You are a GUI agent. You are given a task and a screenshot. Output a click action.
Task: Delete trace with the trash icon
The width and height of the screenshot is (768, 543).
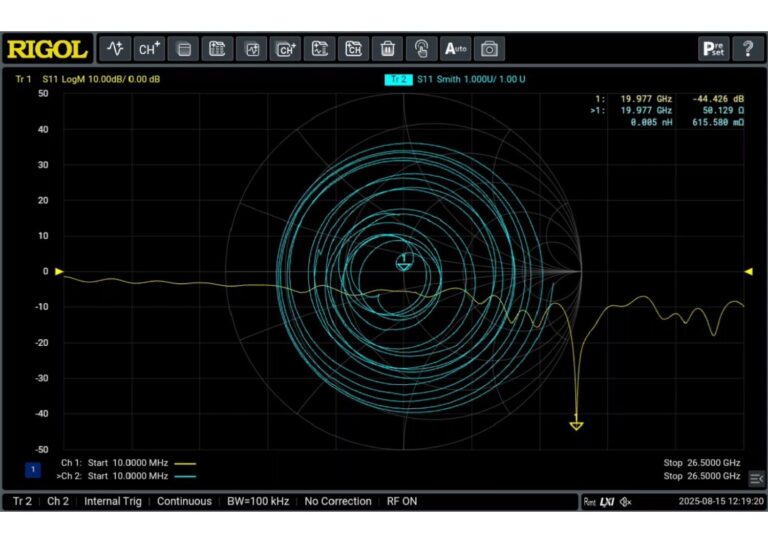click(x=387, y=49)
